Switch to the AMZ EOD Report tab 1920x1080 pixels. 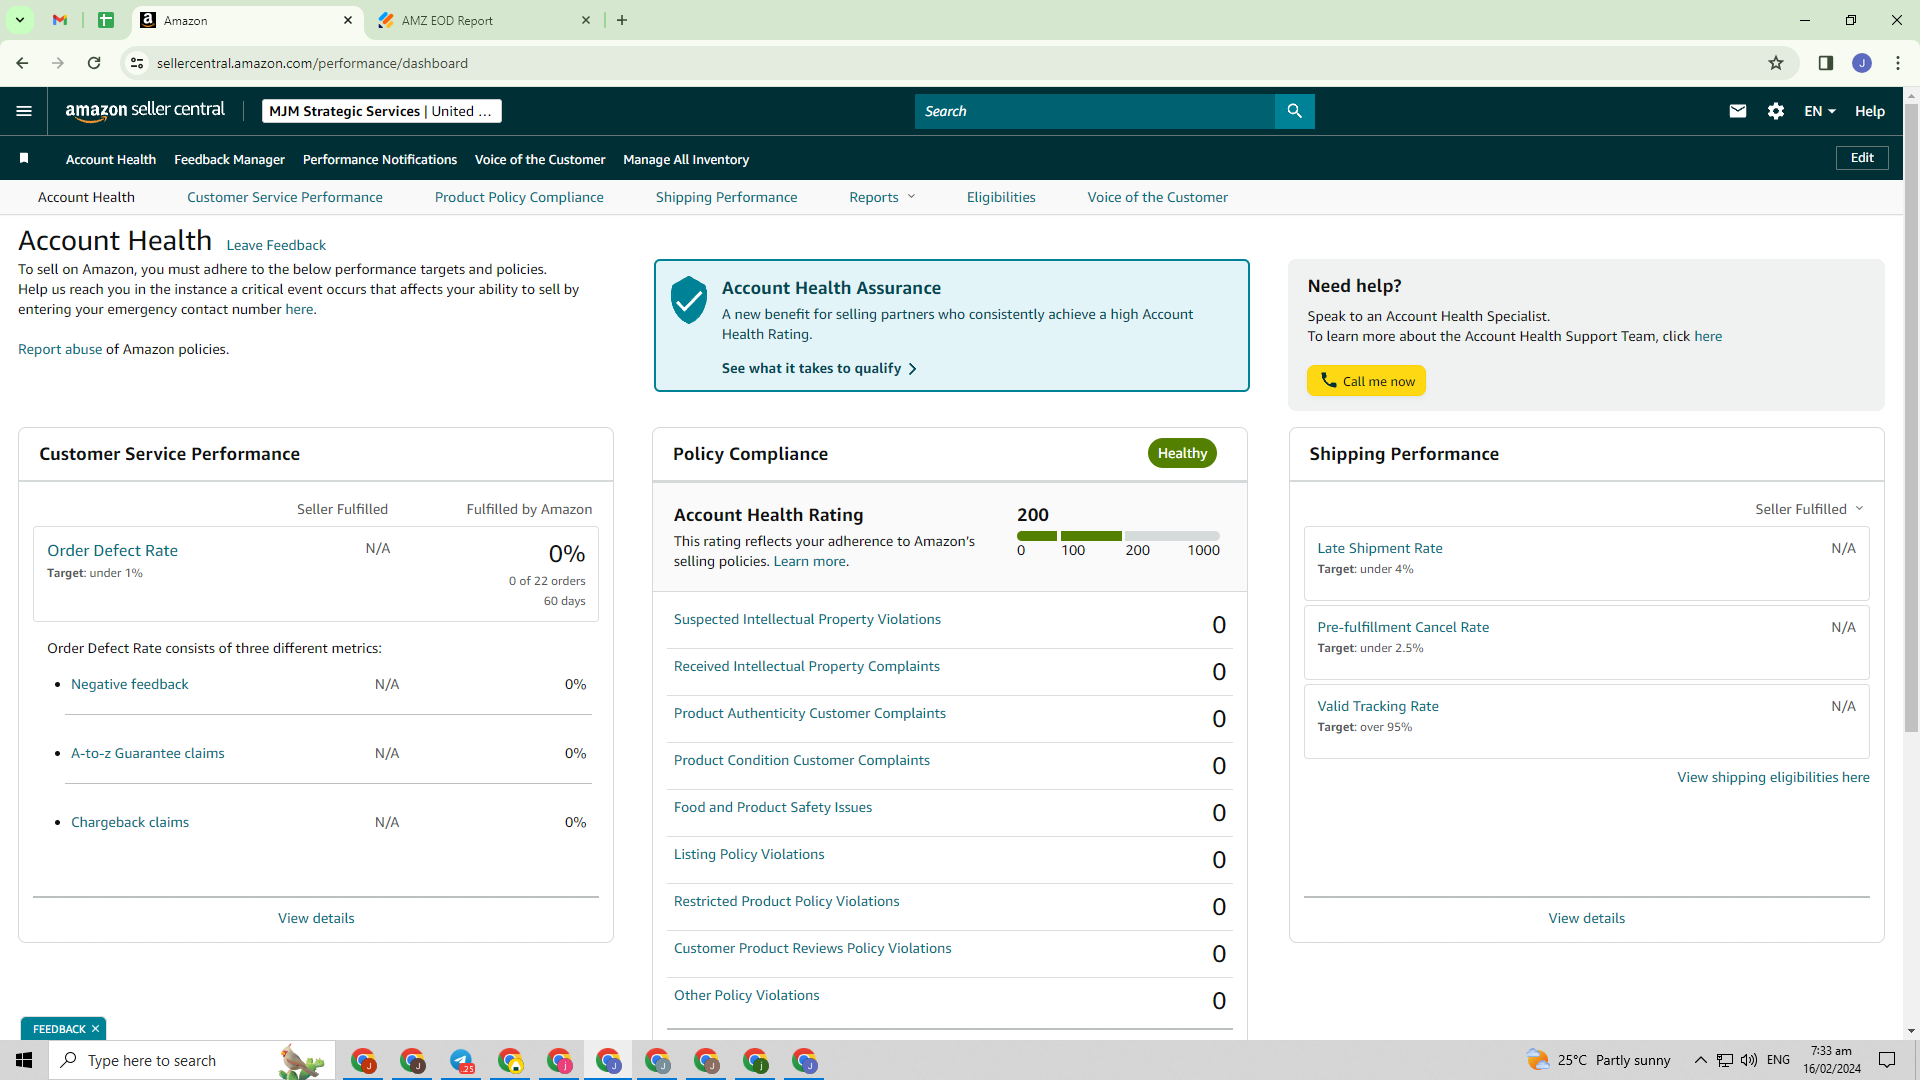click(x=484, y=20)
